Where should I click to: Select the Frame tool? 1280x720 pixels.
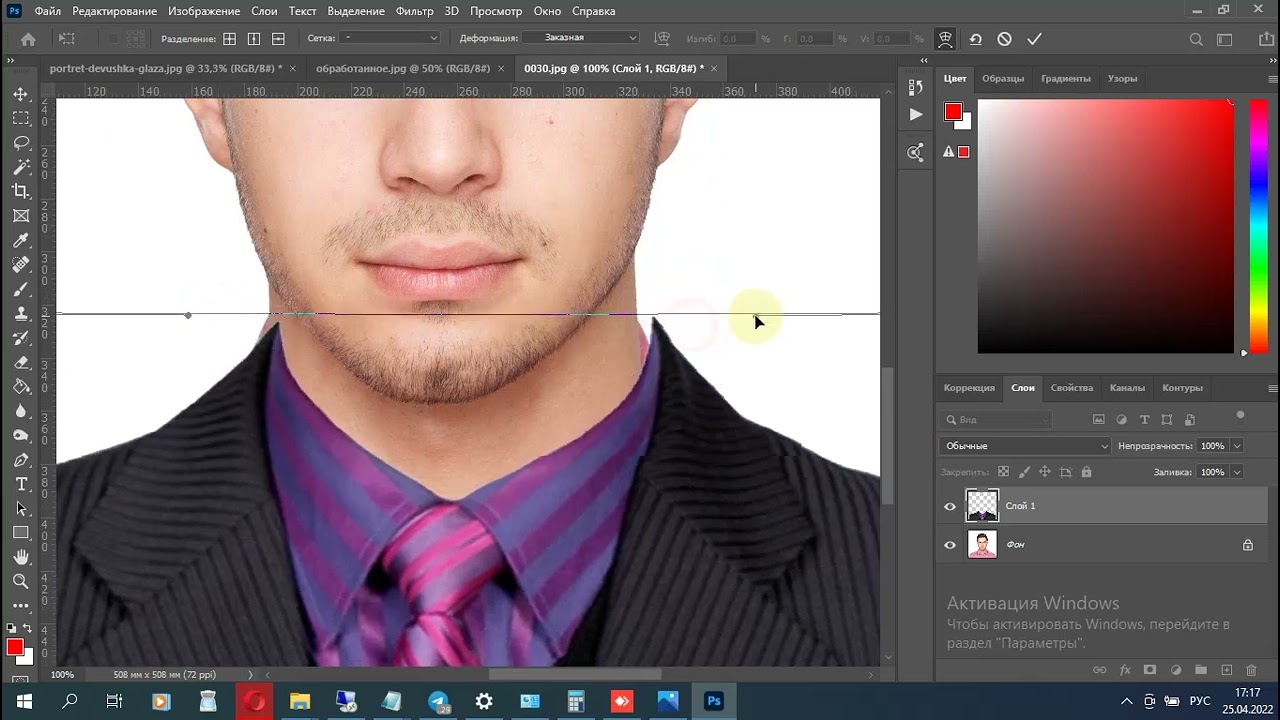point(20,216)
